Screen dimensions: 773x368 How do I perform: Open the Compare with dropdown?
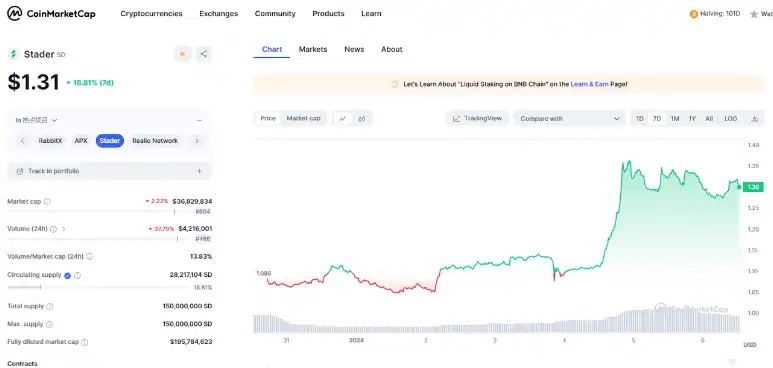pos(569,119)
